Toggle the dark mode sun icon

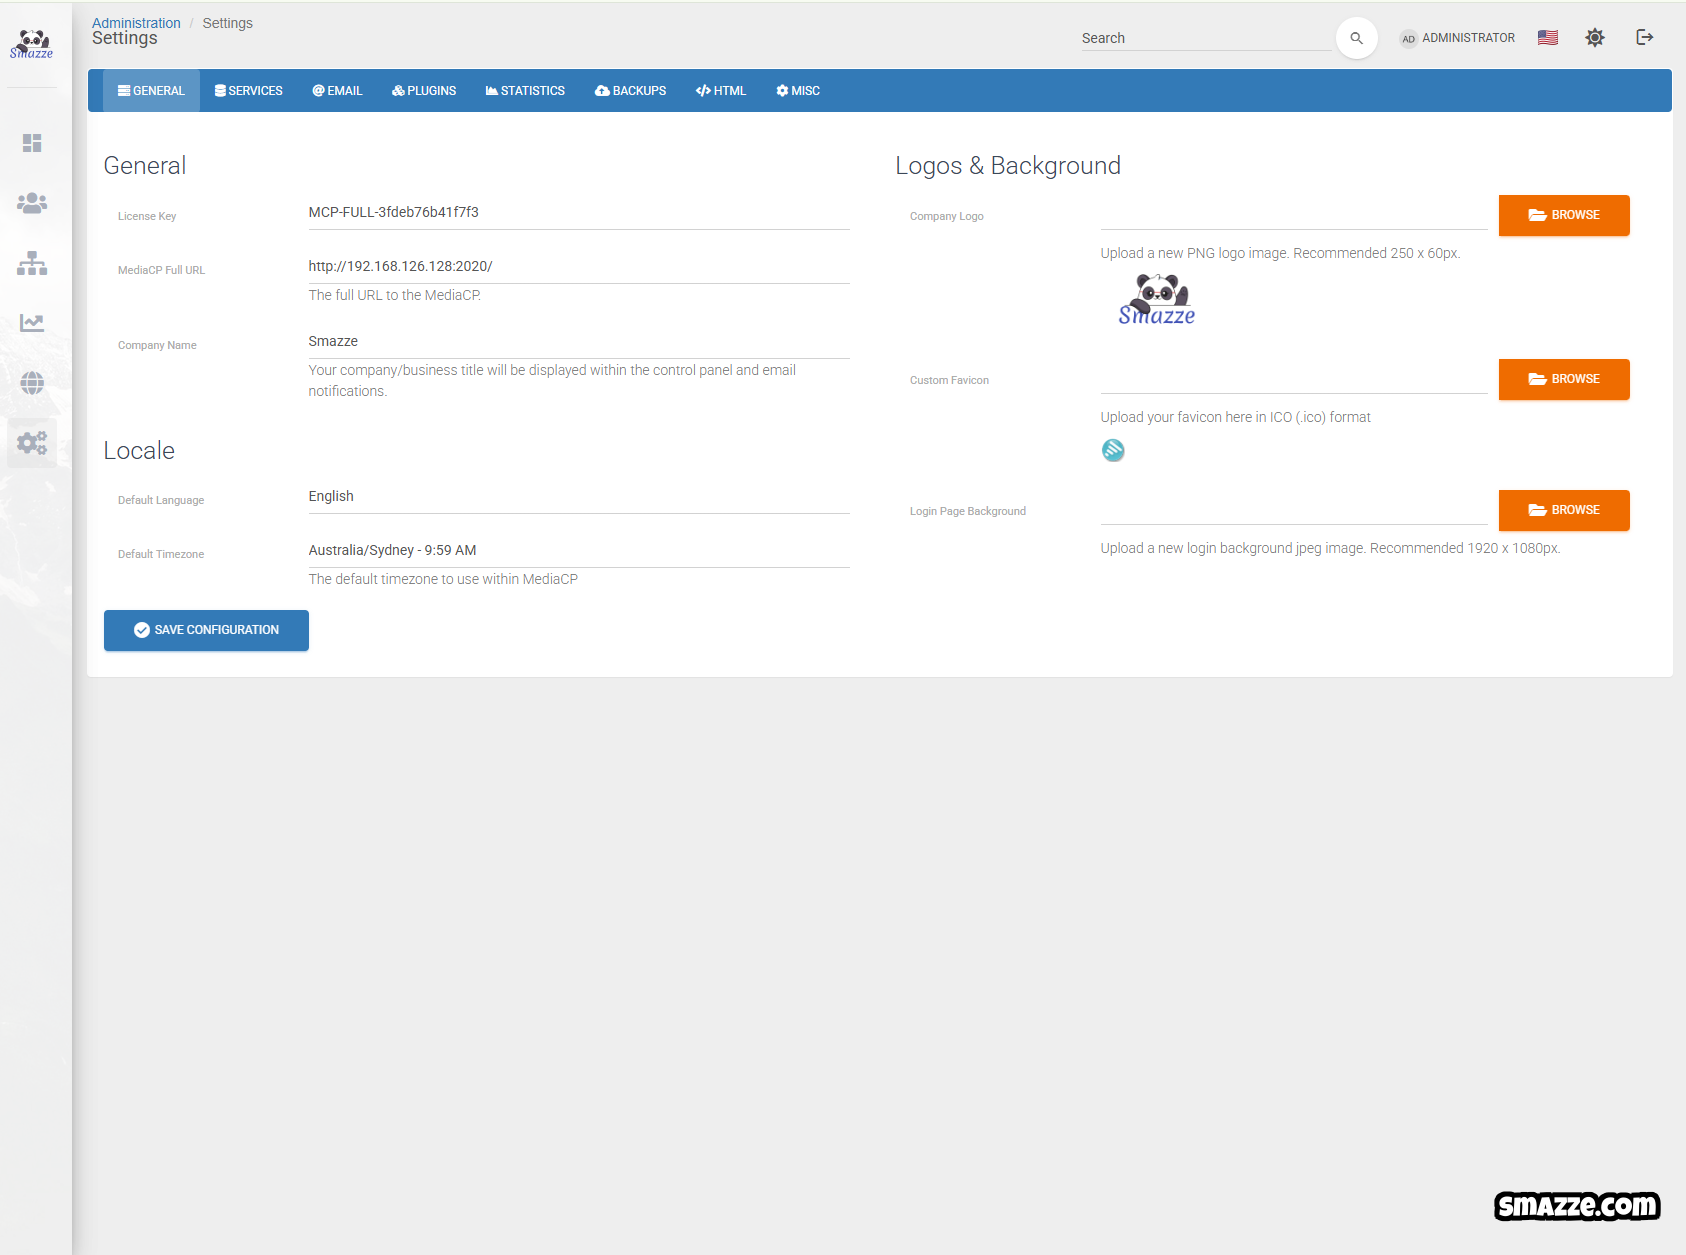coord(1594,38)
